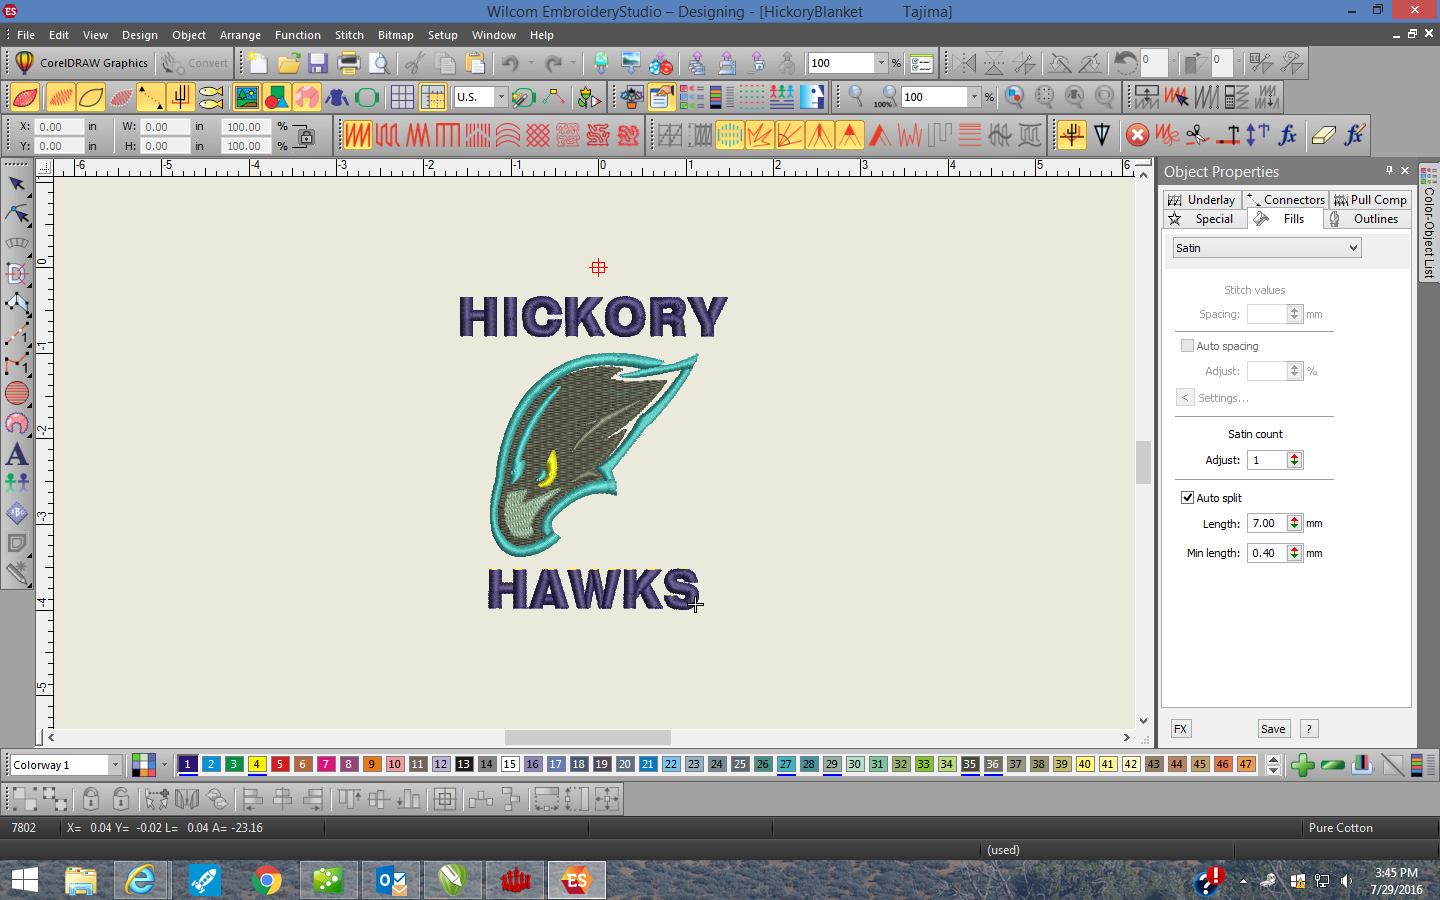The image size is (1440, 900).
Task: Click the question mark help button
Action: [1308, 729]
